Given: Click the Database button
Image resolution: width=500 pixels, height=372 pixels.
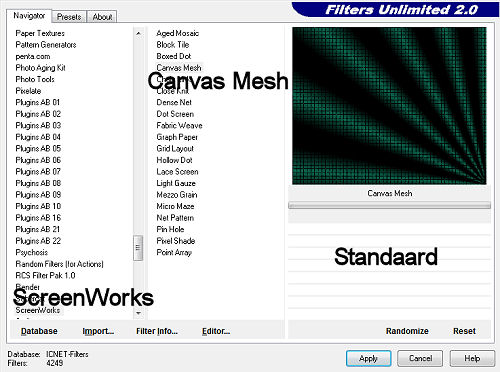Looking at the screenshot, I should point(39,331).
